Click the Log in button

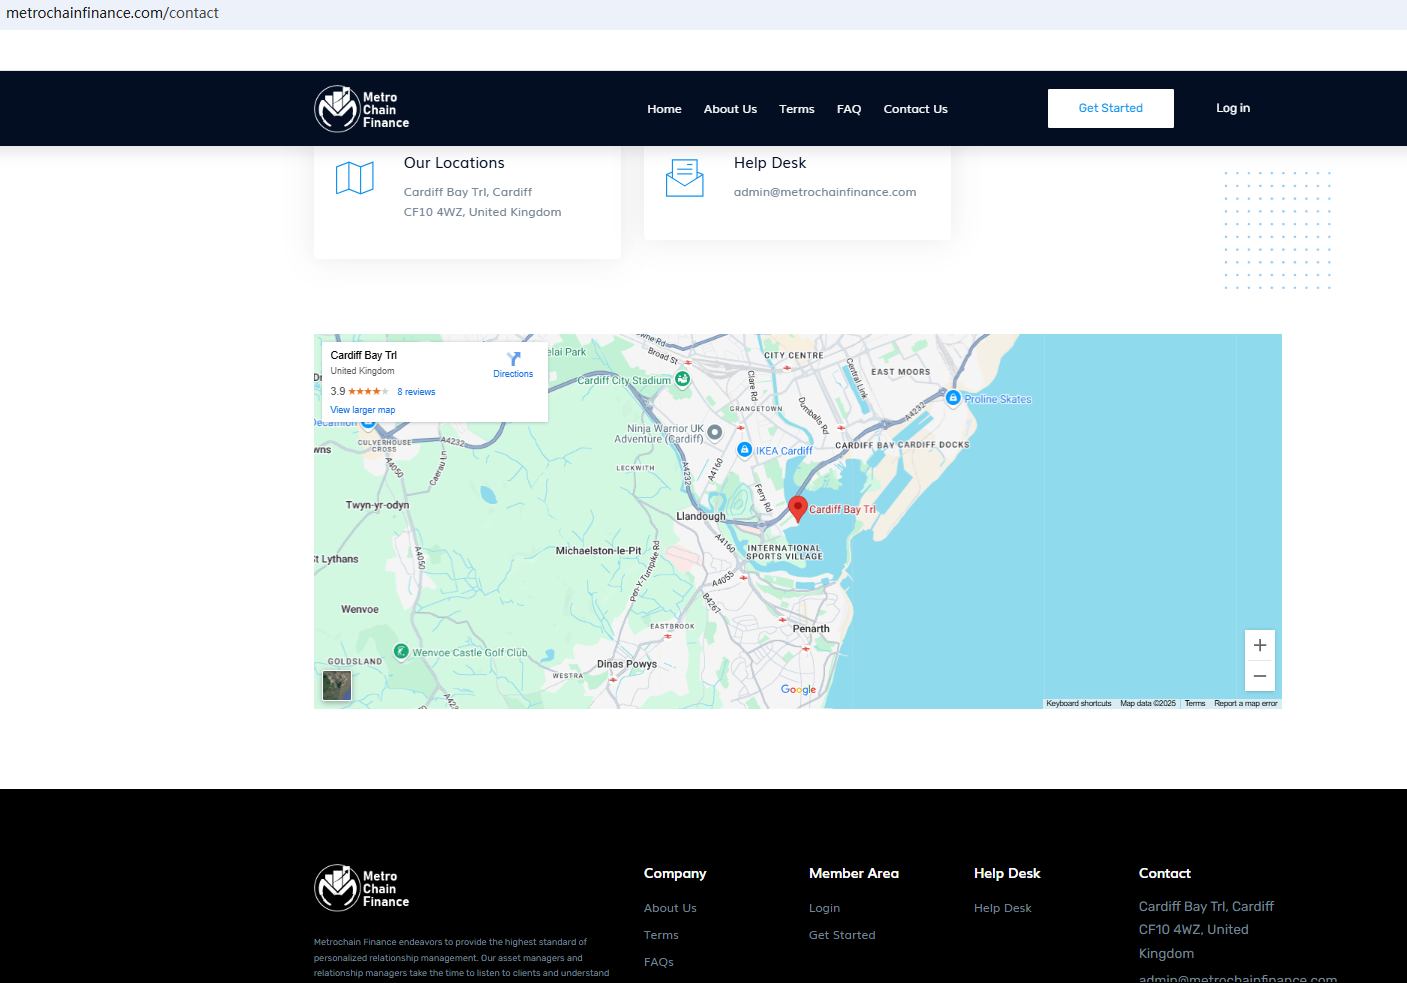(x=1232, y=108)
